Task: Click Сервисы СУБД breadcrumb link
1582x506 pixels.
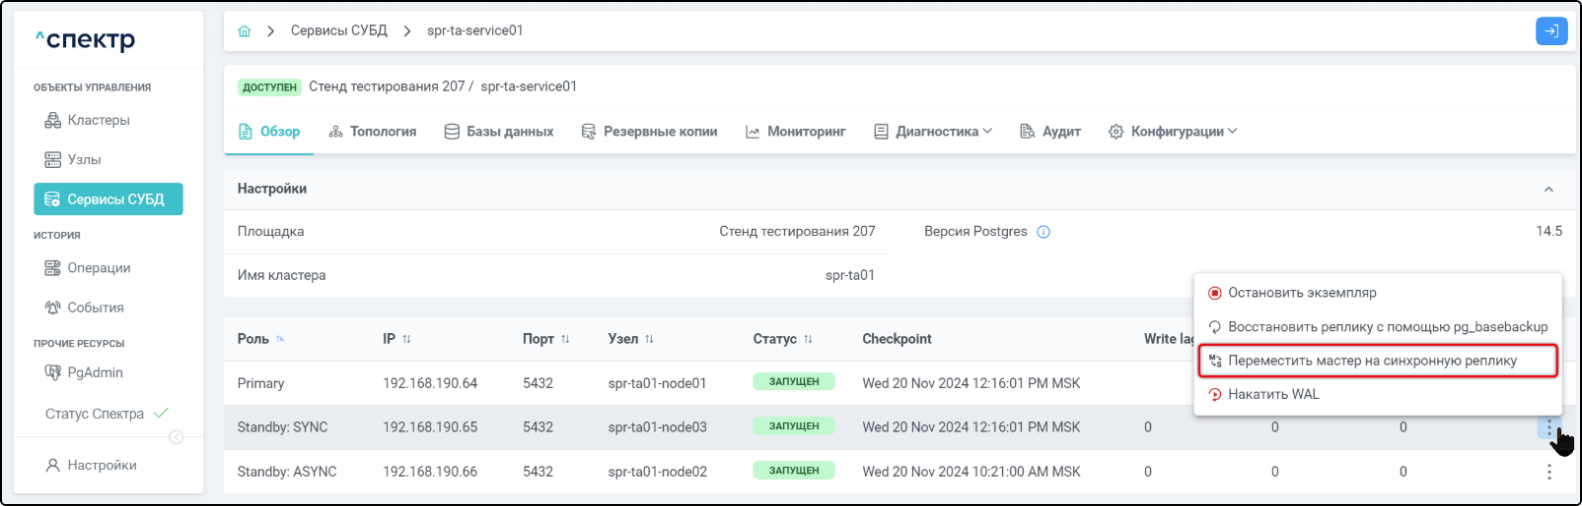Action: pos(338,31)
